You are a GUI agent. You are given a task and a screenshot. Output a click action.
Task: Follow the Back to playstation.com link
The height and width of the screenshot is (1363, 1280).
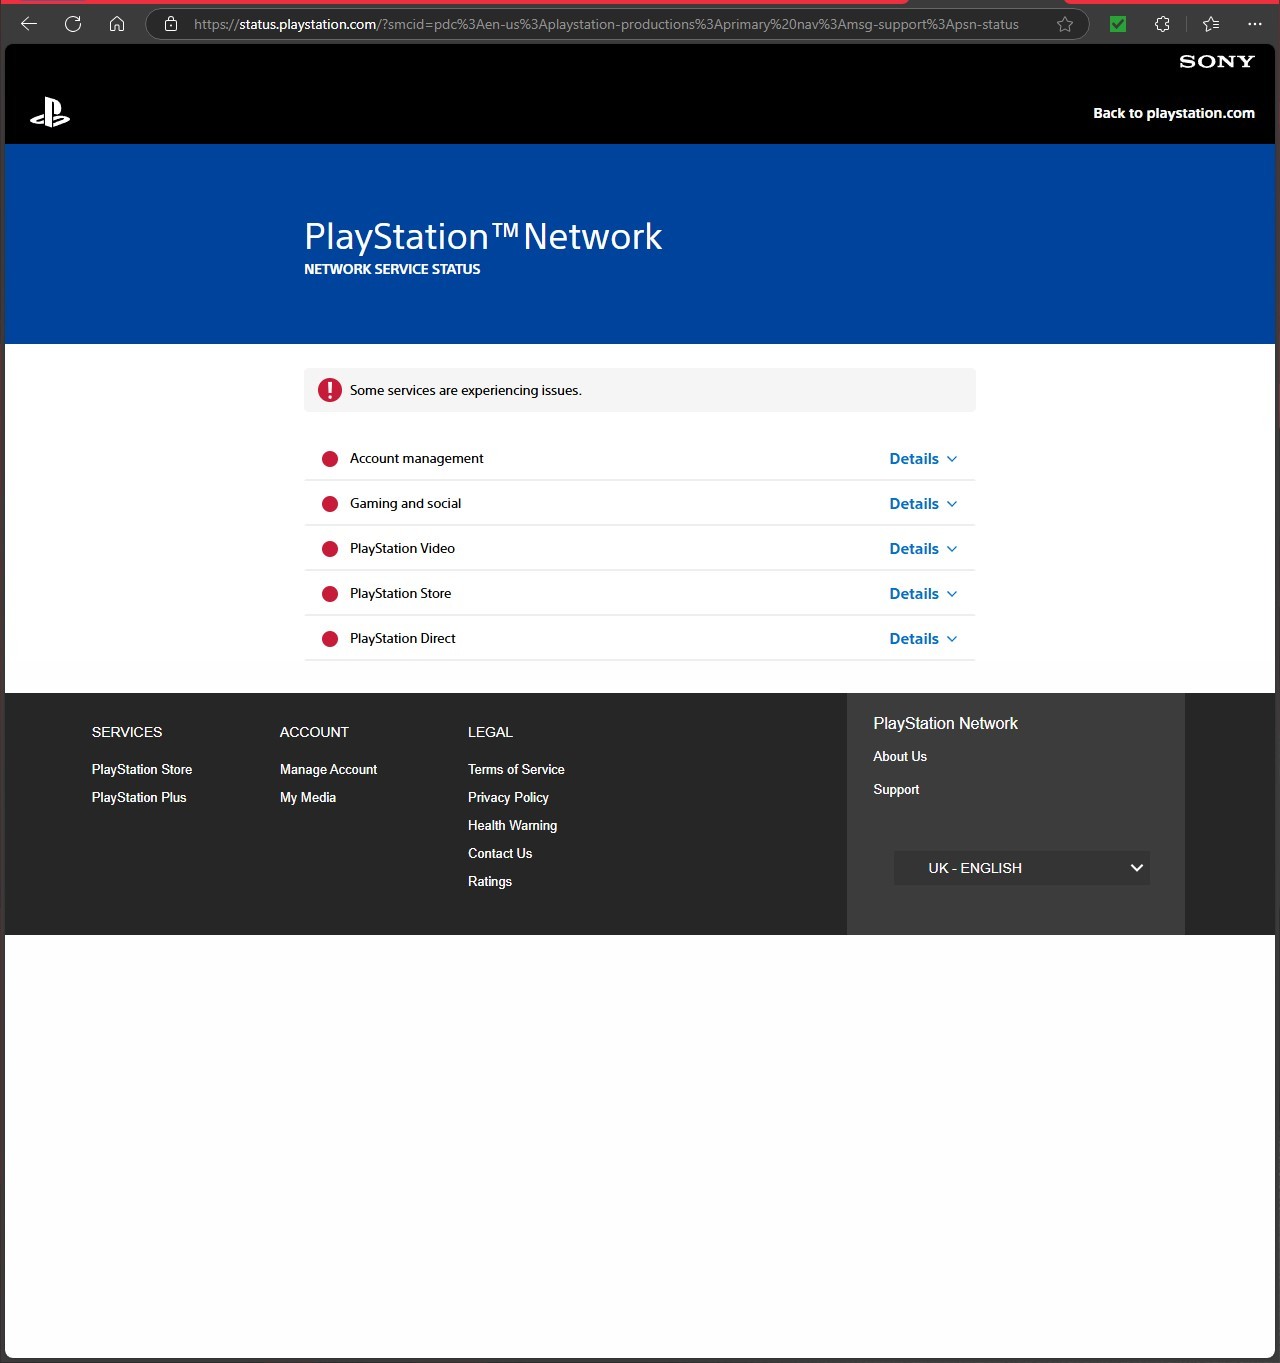tap(1174, 113)
